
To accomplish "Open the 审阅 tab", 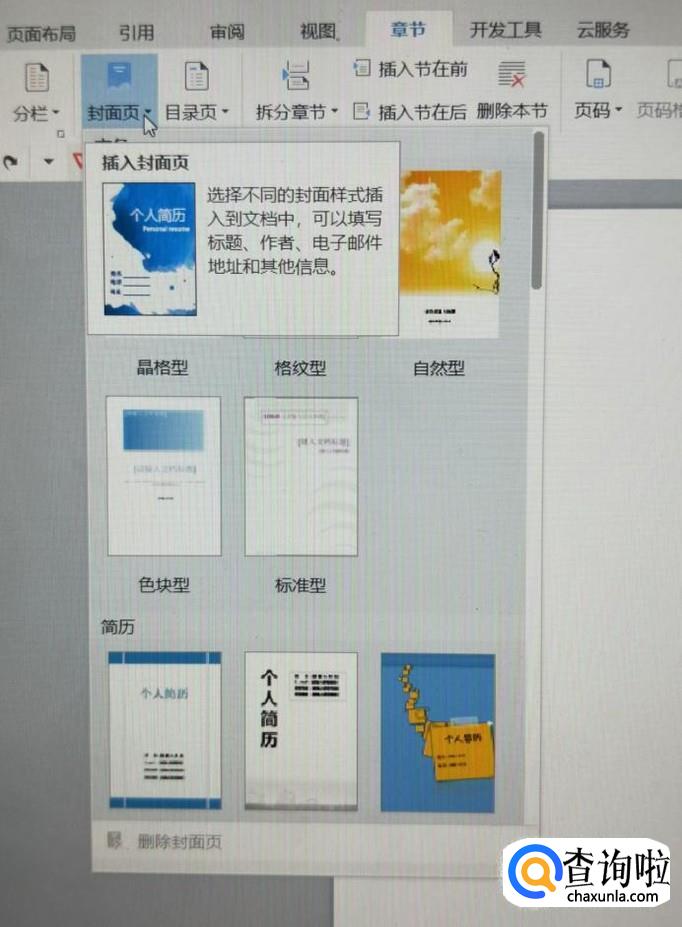I will [228, 32].
